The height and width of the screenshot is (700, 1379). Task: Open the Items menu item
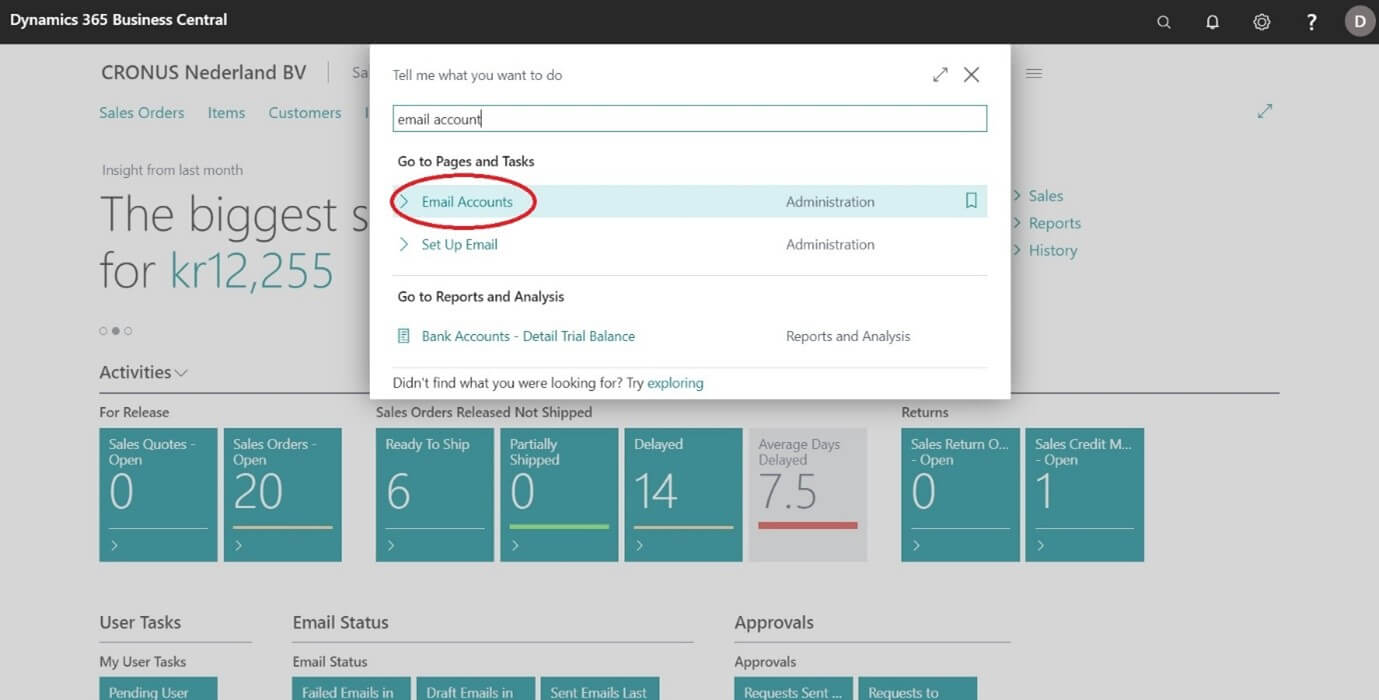tap(226, 113)
